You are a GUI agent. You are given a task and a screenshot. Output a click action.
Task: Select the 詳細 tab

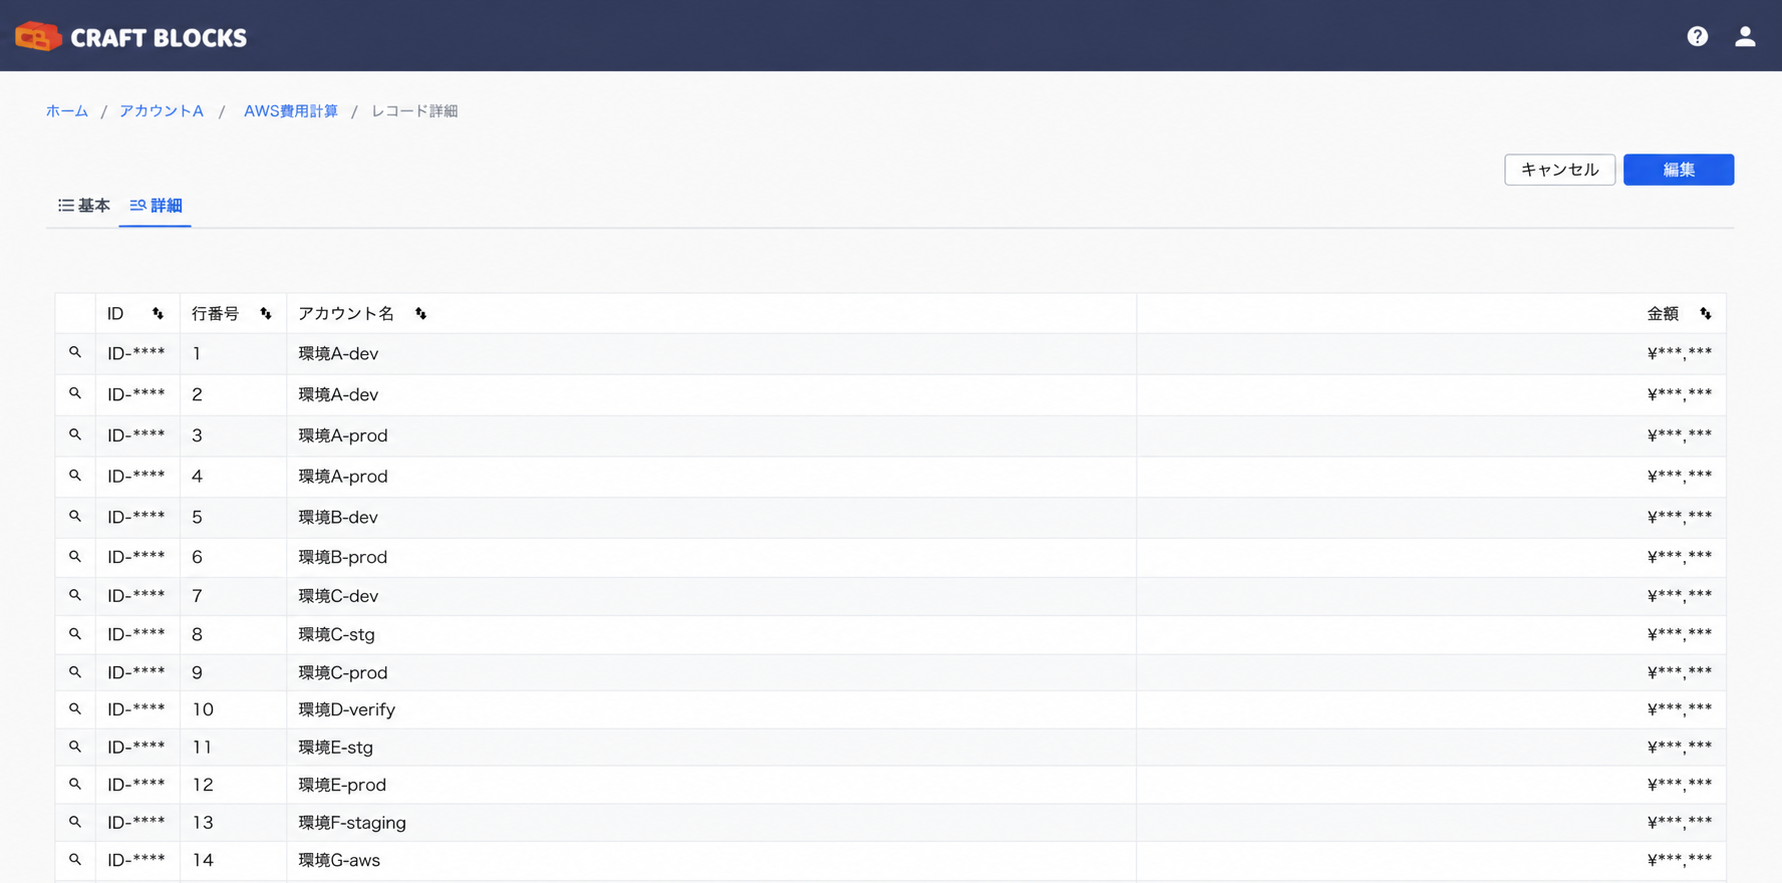[x=156, y=205]
